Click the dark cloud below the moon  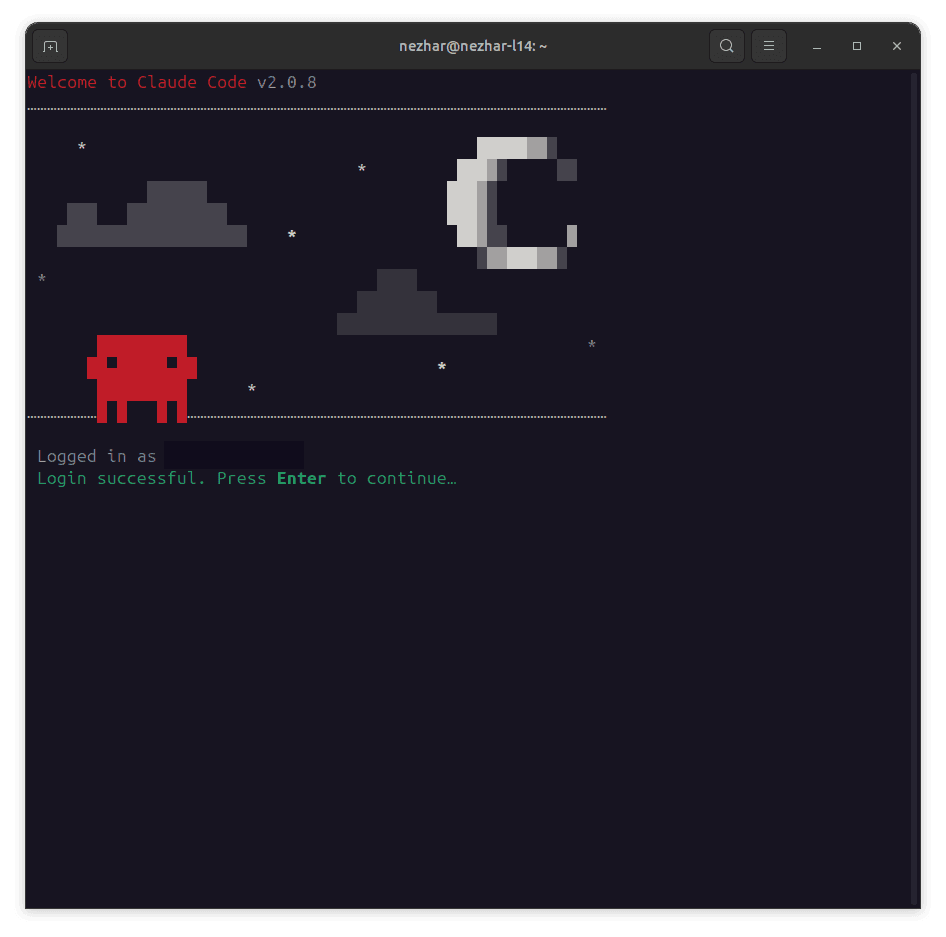[x=417, y=302]
